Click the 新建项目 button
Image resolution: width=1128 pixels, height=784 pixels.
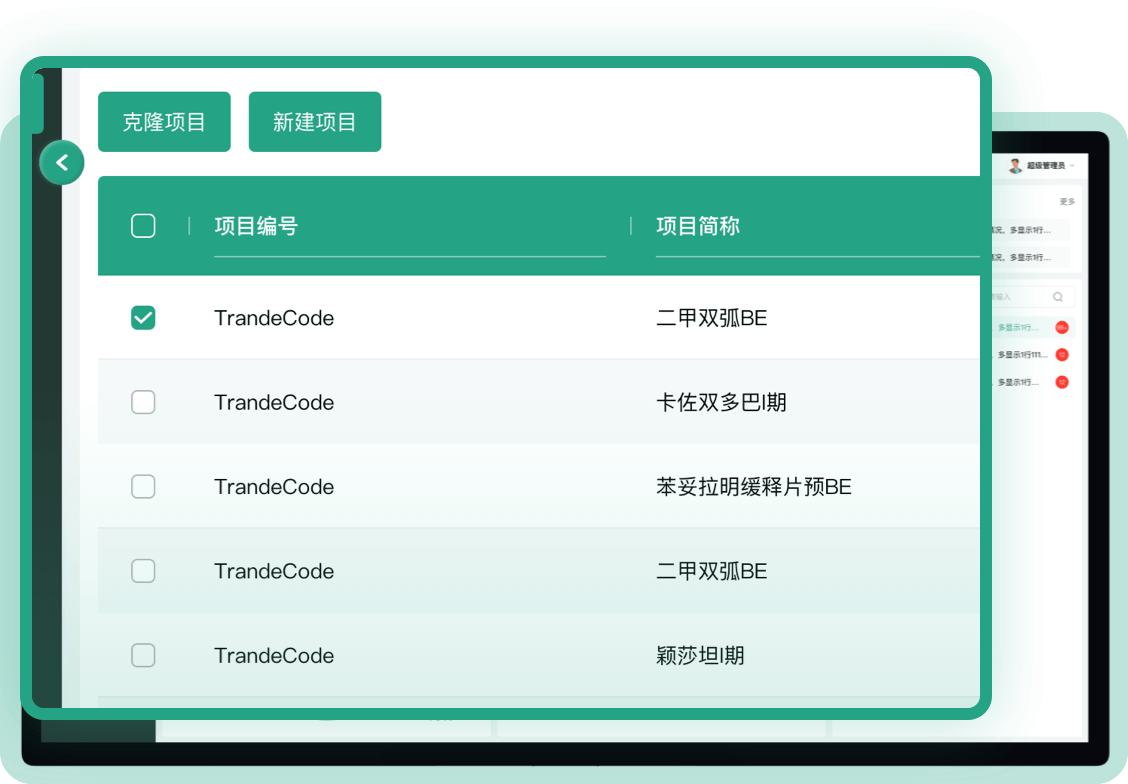(315, 122)
